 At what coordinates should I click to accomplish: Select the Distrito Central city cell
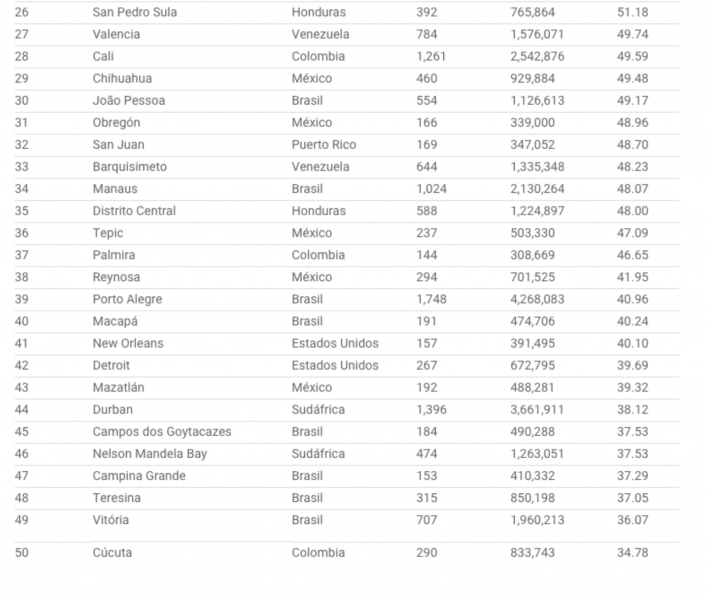pos(134,211)
